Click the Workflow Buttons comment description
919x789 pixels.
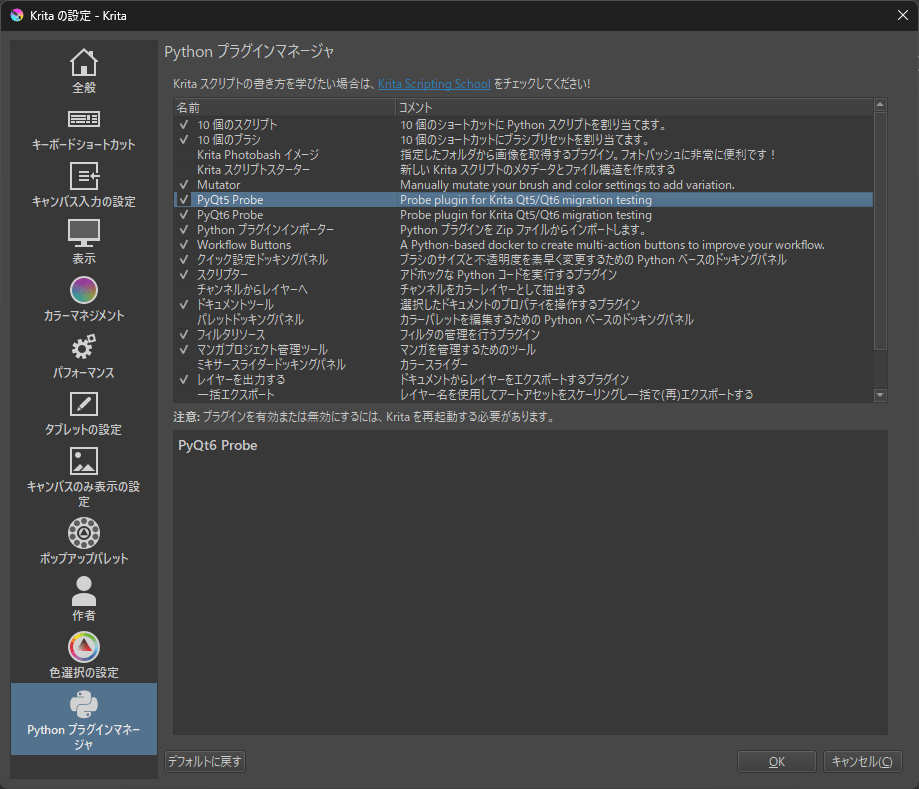coord(612,245)
